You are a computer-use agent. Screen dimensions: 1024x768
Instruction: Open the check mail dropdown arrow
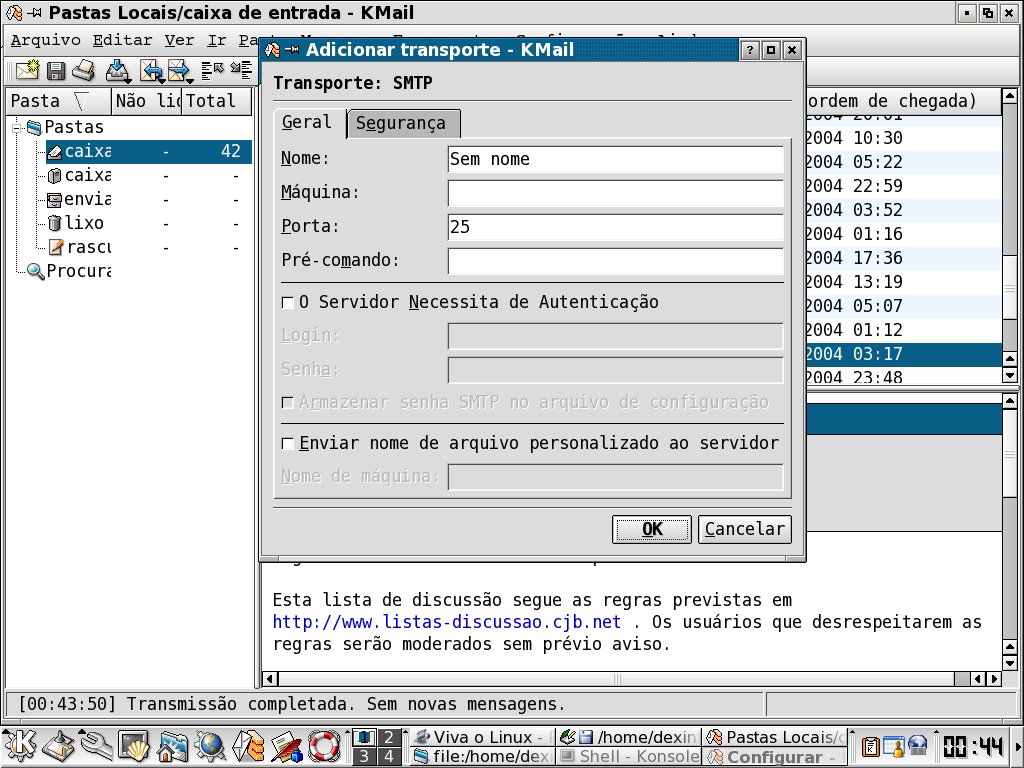(x=128, y=81)
